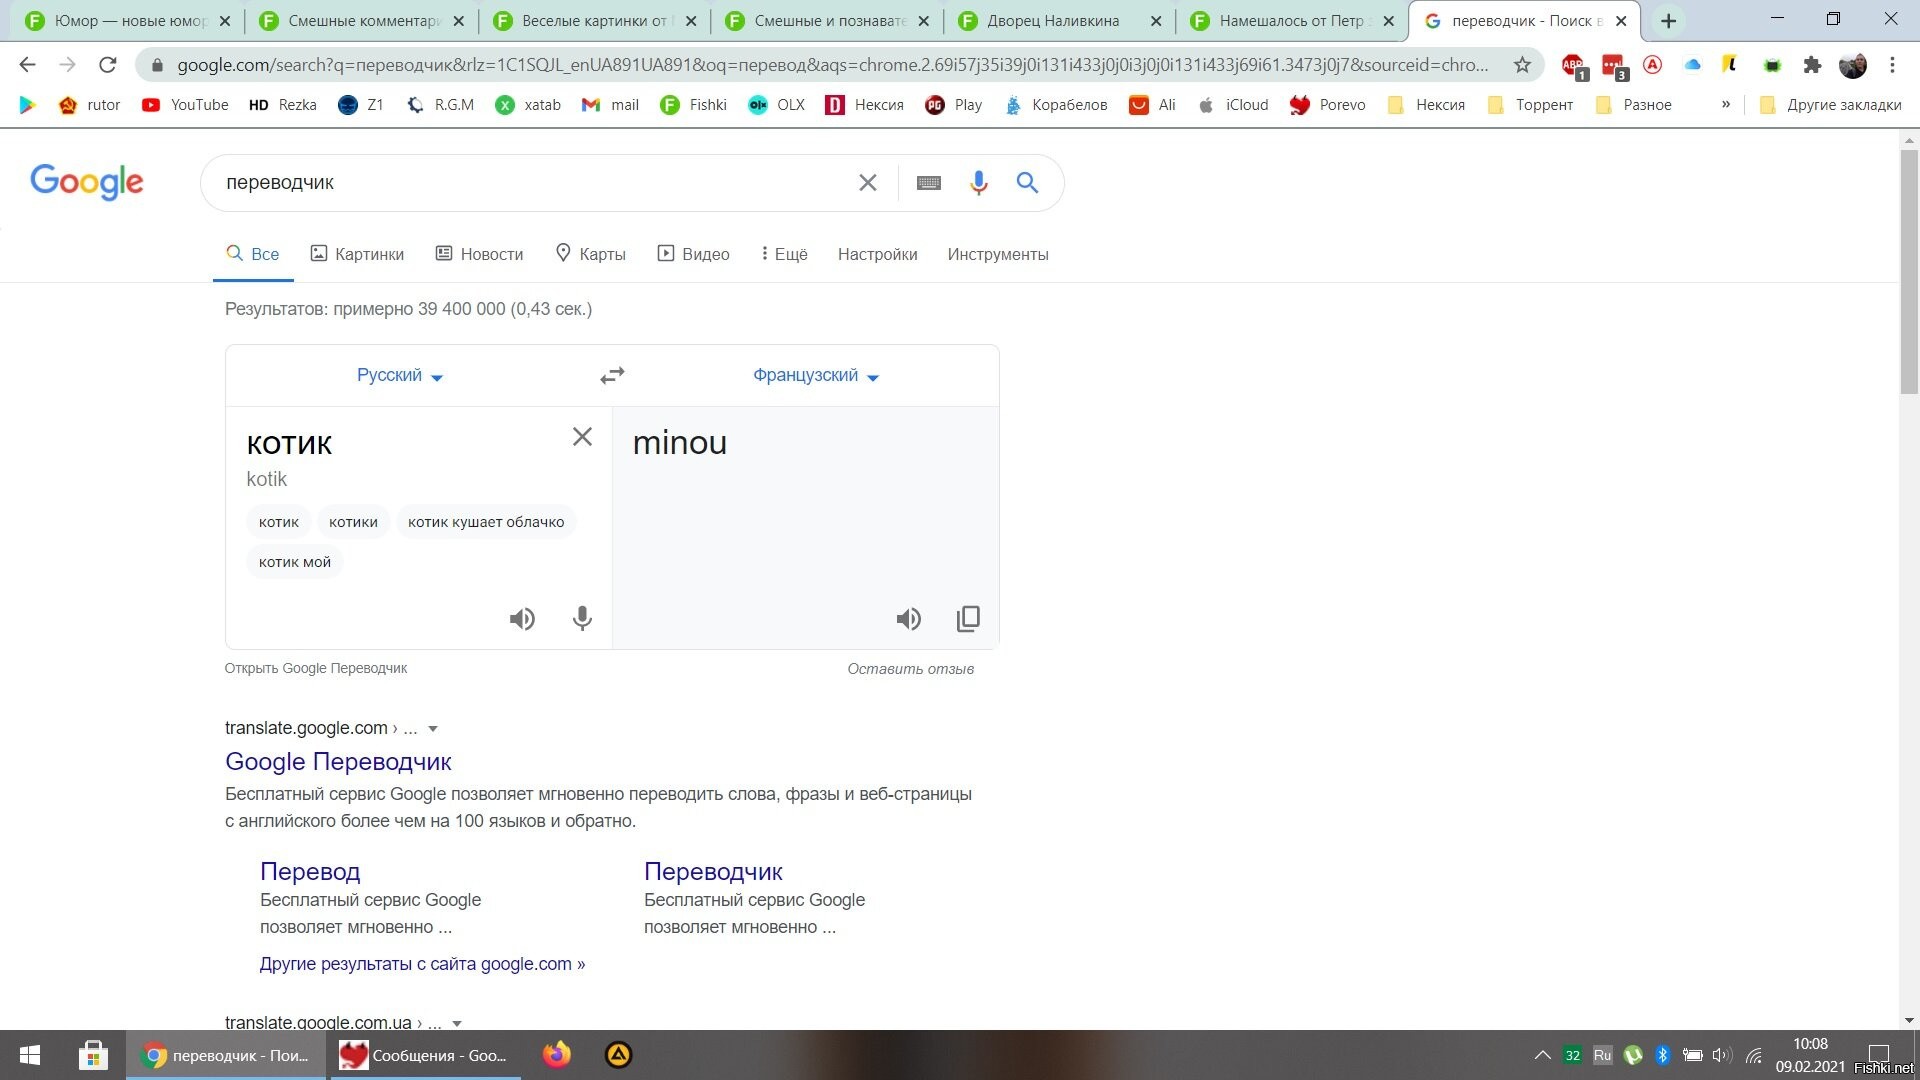Click the Google search query field

click(x=530, y=183)
